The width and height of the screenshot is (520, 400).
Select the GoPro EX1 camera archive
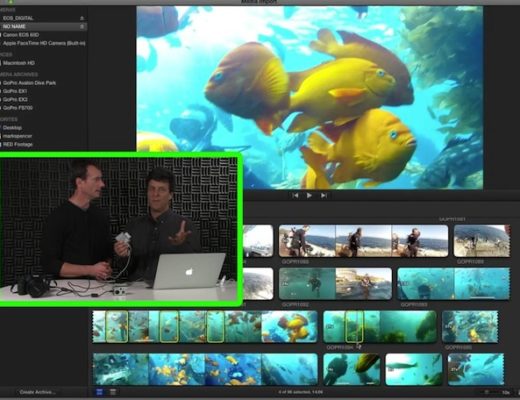[x=15, y=91]
